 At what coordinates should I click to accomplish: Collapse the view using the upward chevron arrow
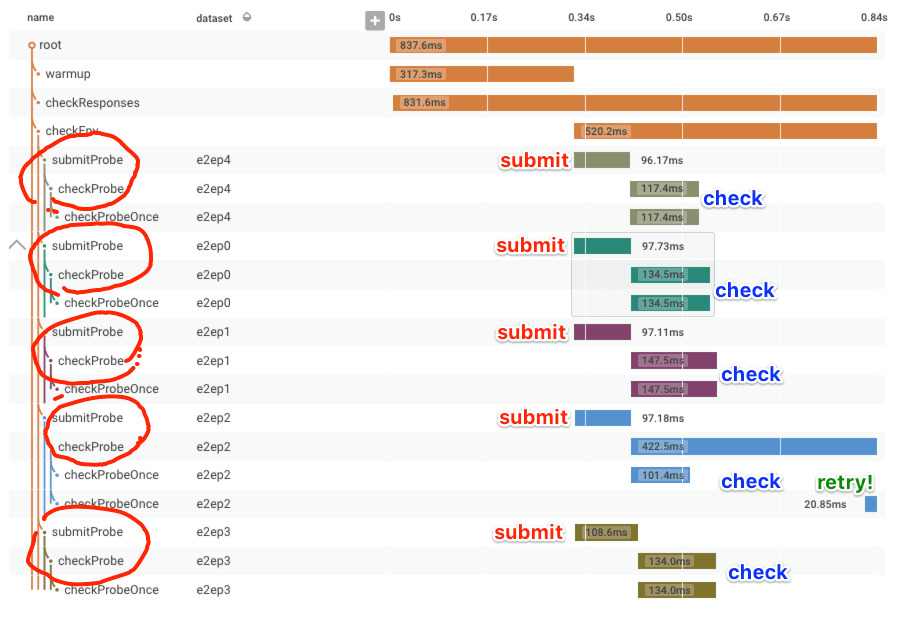click(x=15, y=244)
